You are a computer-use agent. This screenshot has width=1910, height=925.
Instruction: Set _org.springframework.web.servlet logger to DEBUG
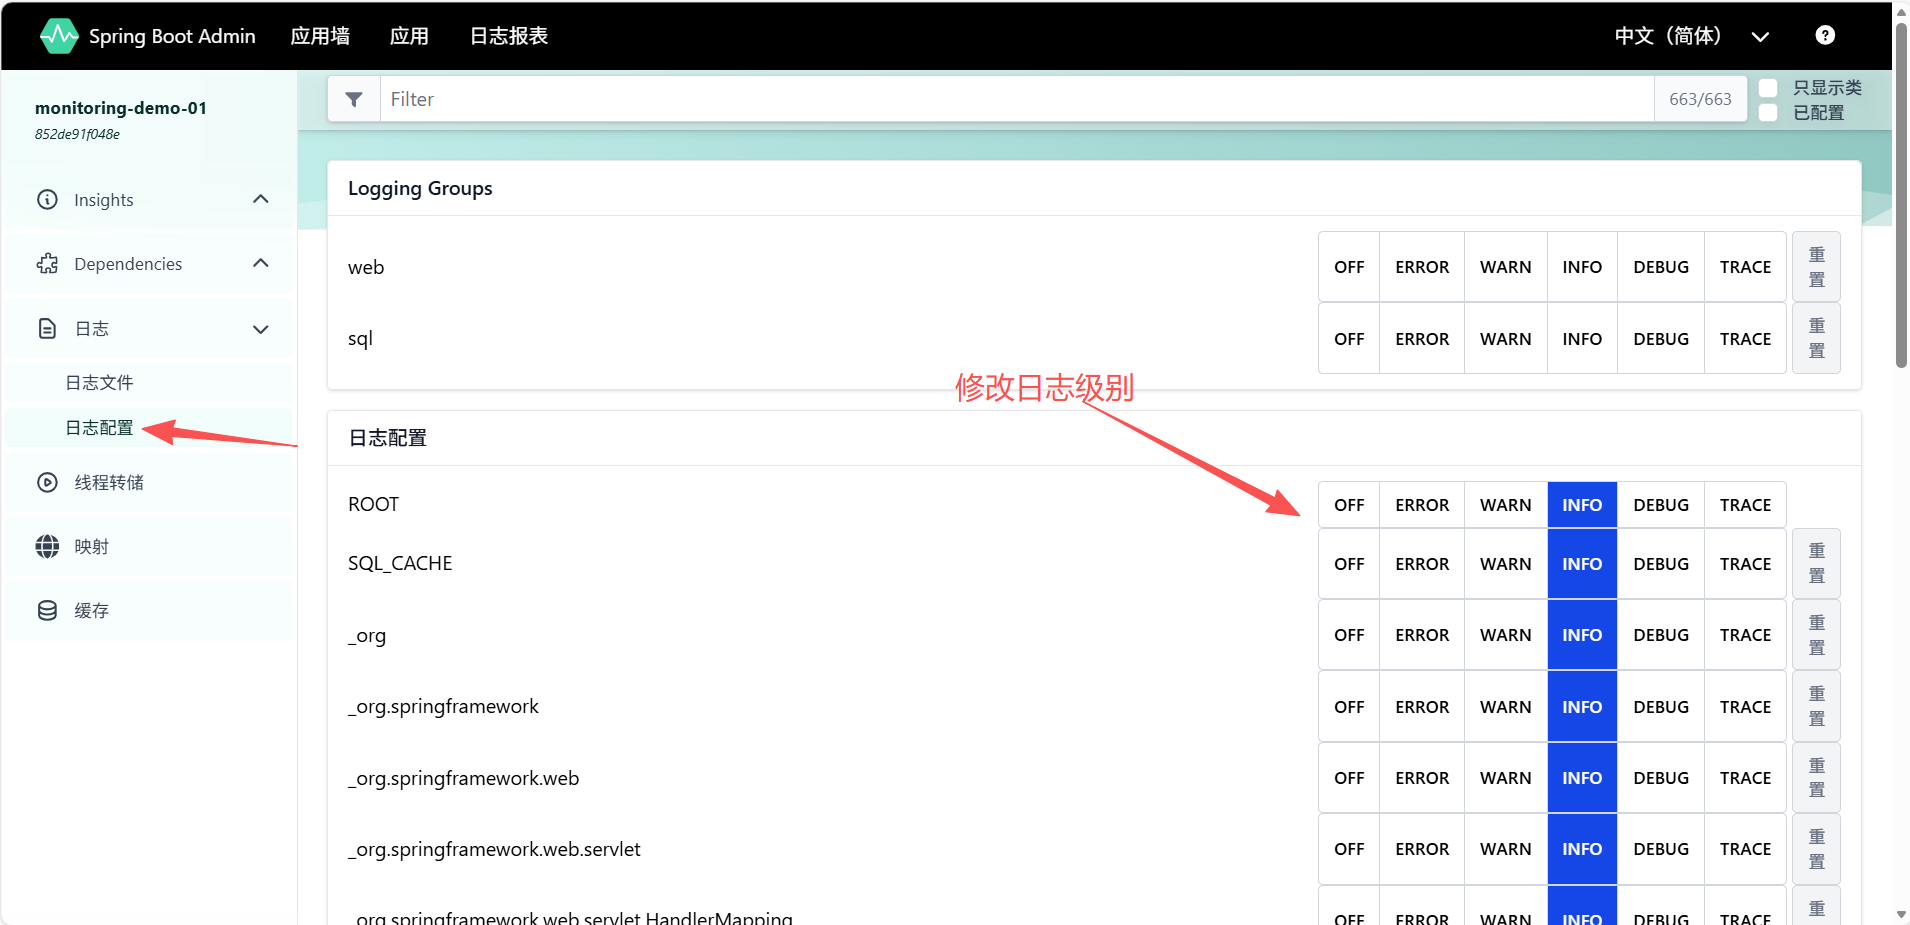pos(1661,849)
